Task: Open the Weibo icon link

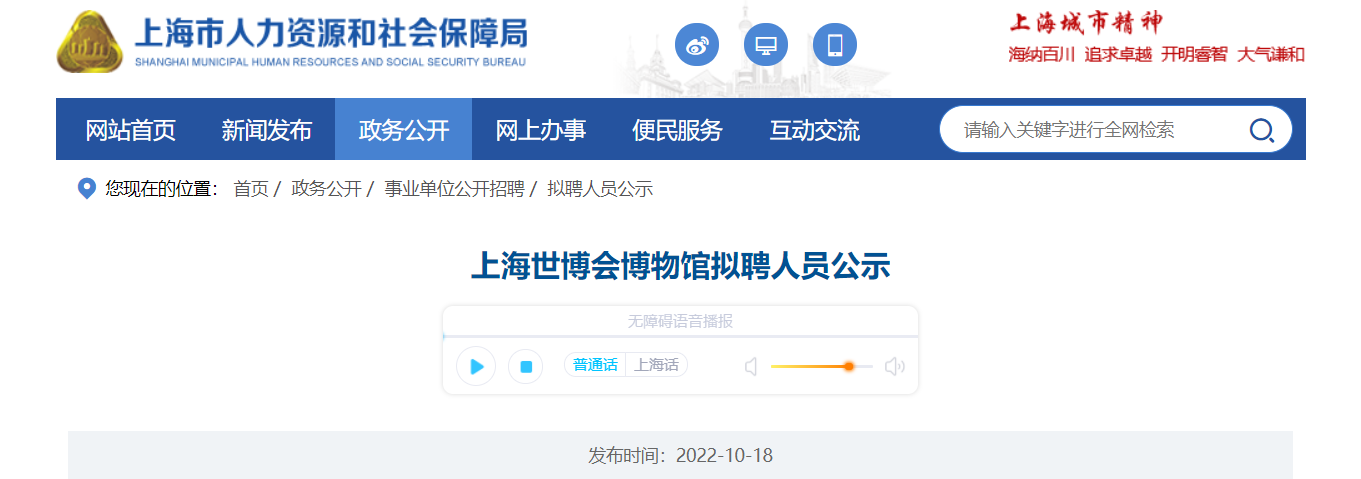Action: (697, 45)
